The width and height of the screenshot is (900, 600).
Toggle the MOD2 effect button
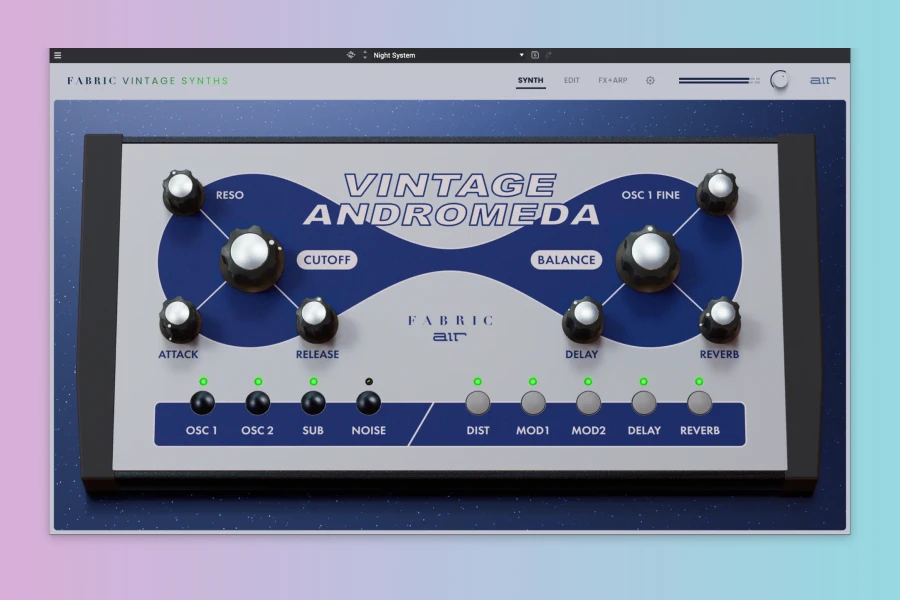pos(588,402)
